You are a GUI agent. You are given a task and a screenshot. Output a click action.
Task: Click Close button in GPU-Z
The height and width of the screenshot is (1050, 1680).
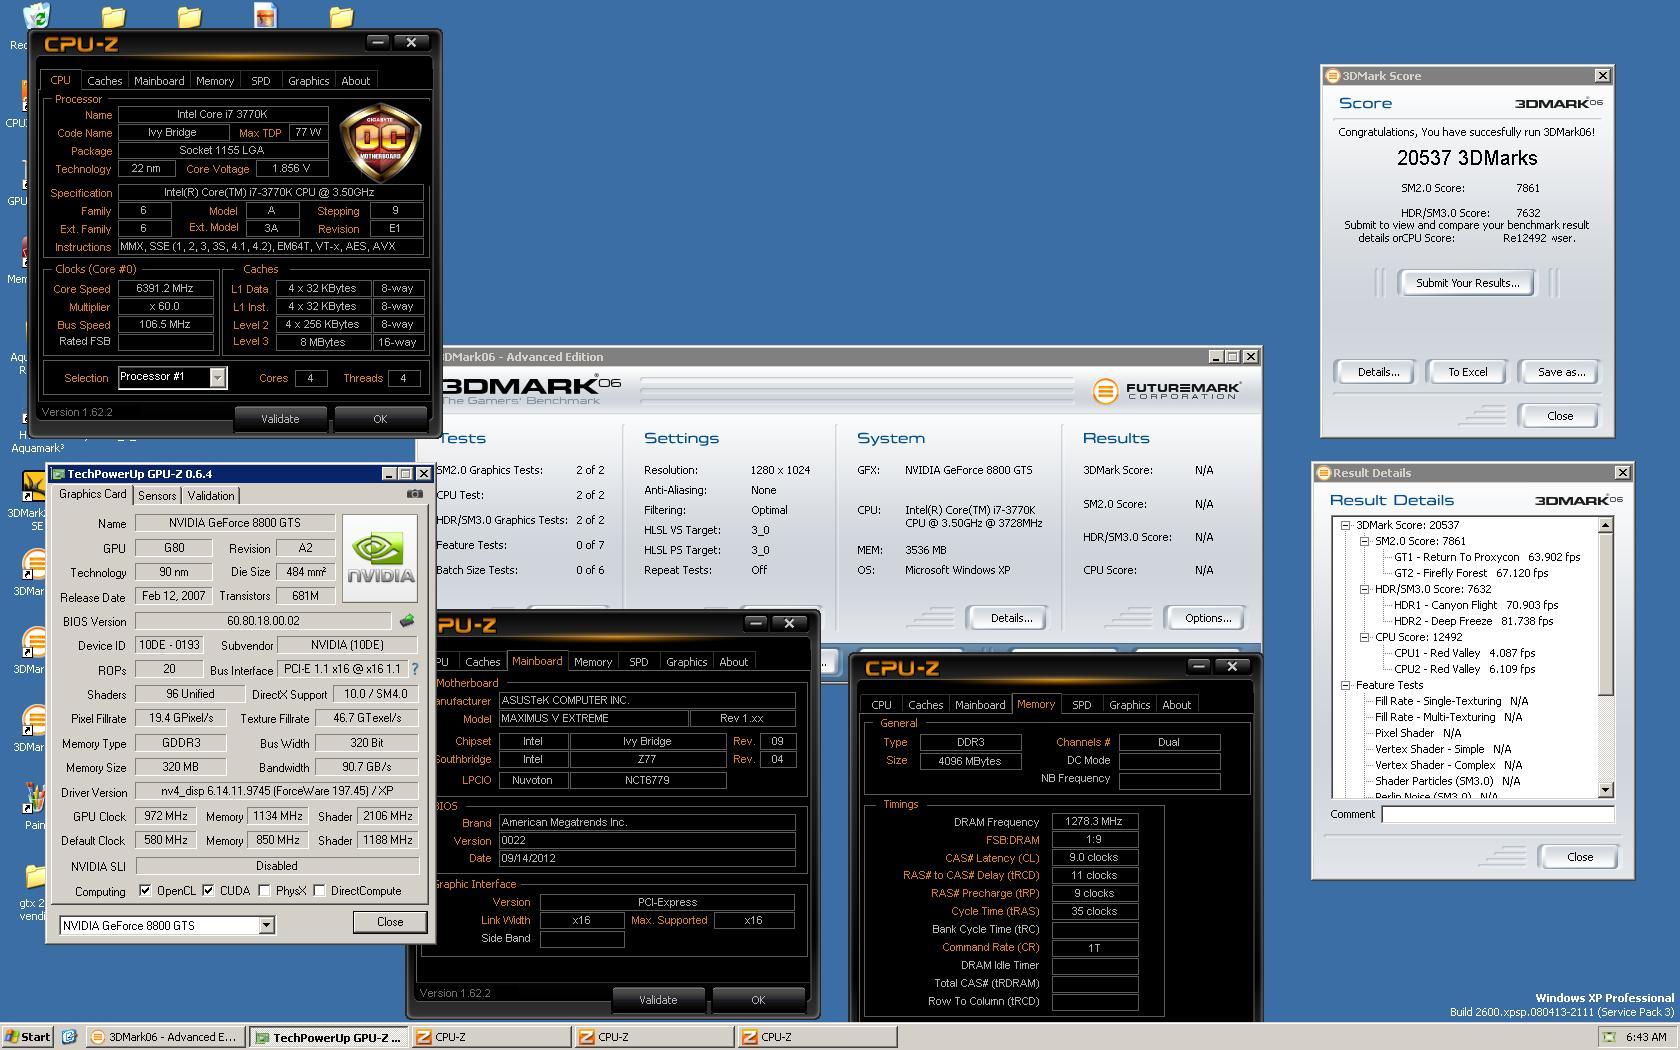click(x=390, y=922)
